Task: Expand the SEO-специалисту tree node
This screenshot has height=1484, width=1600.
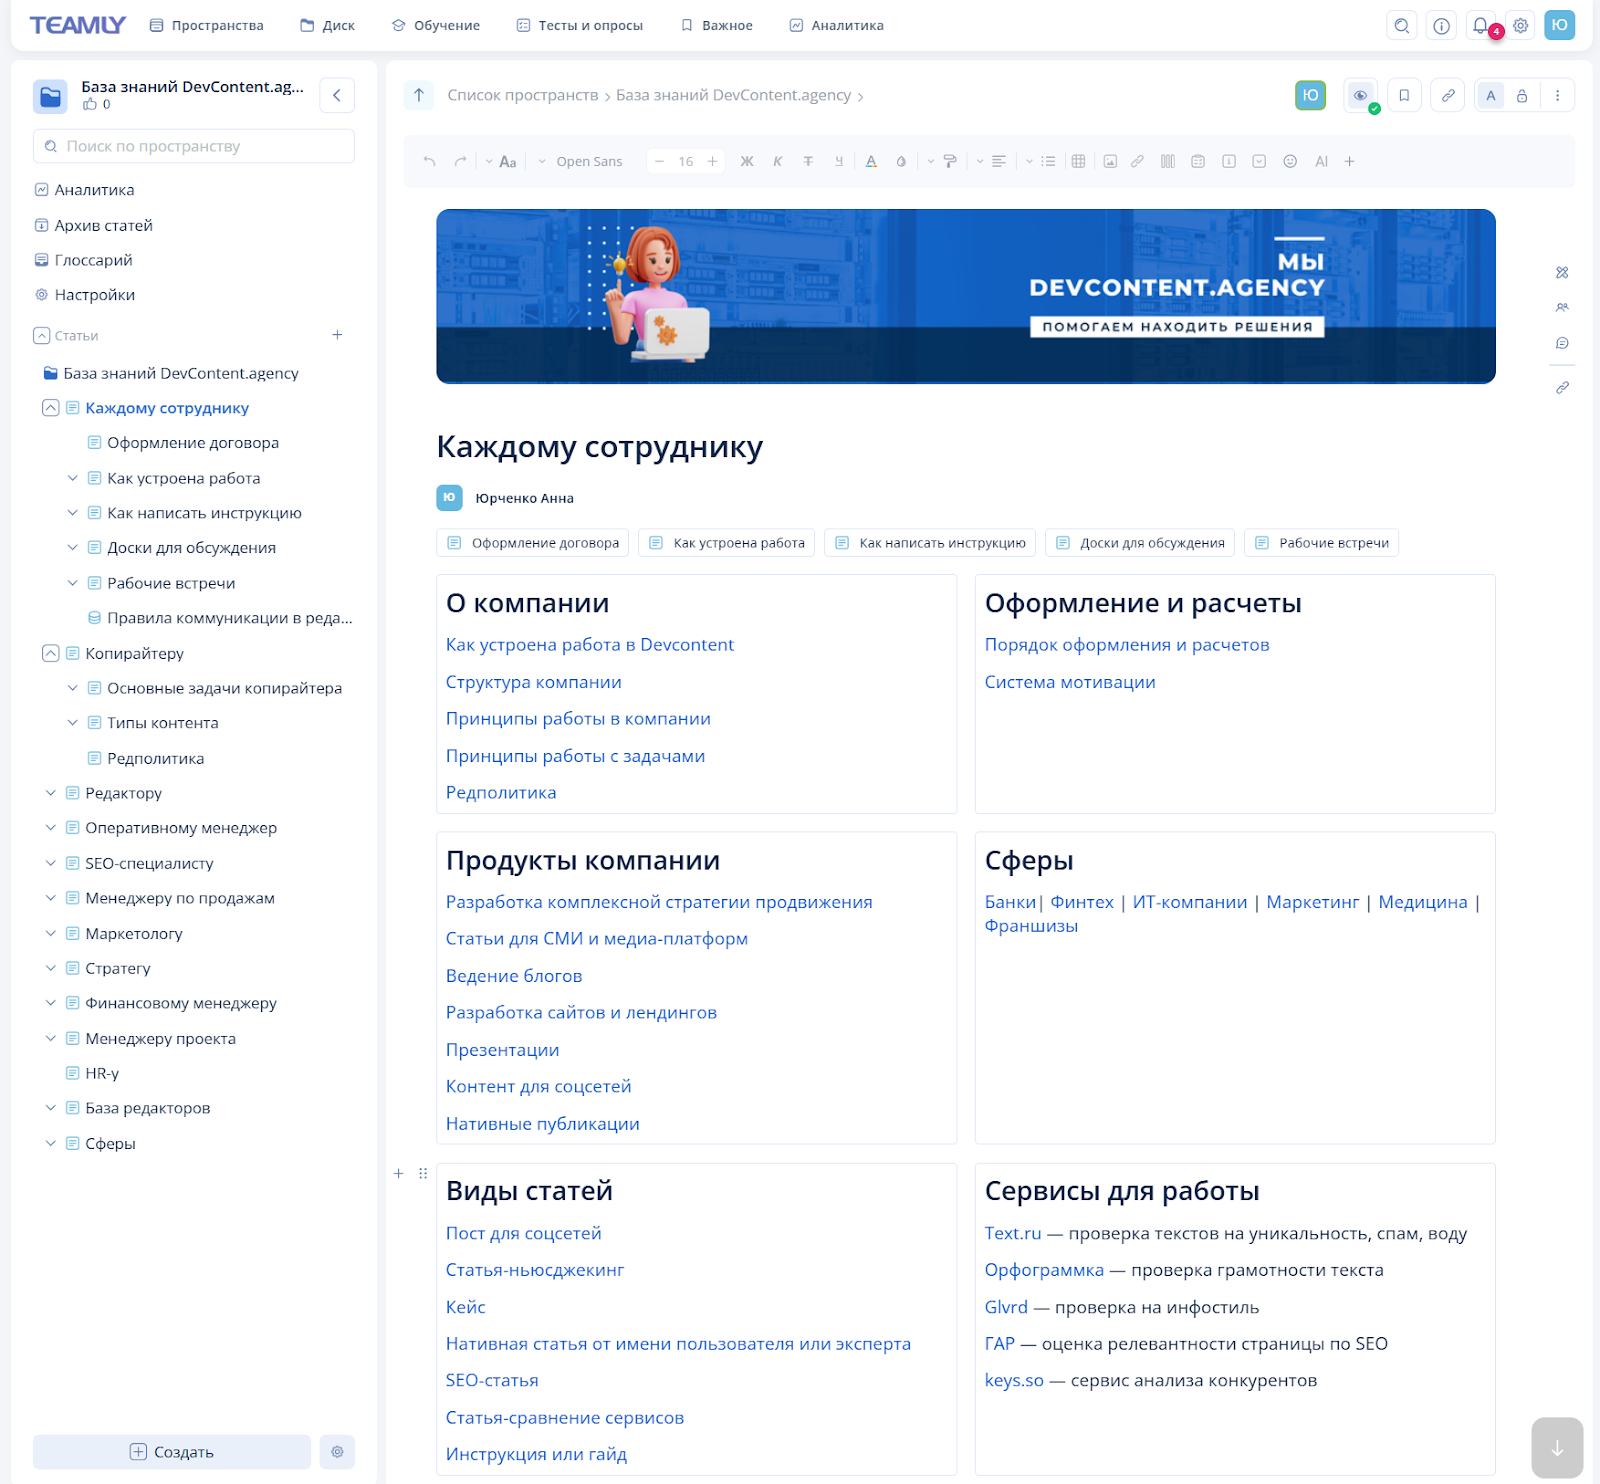Action: click(50, 863)
